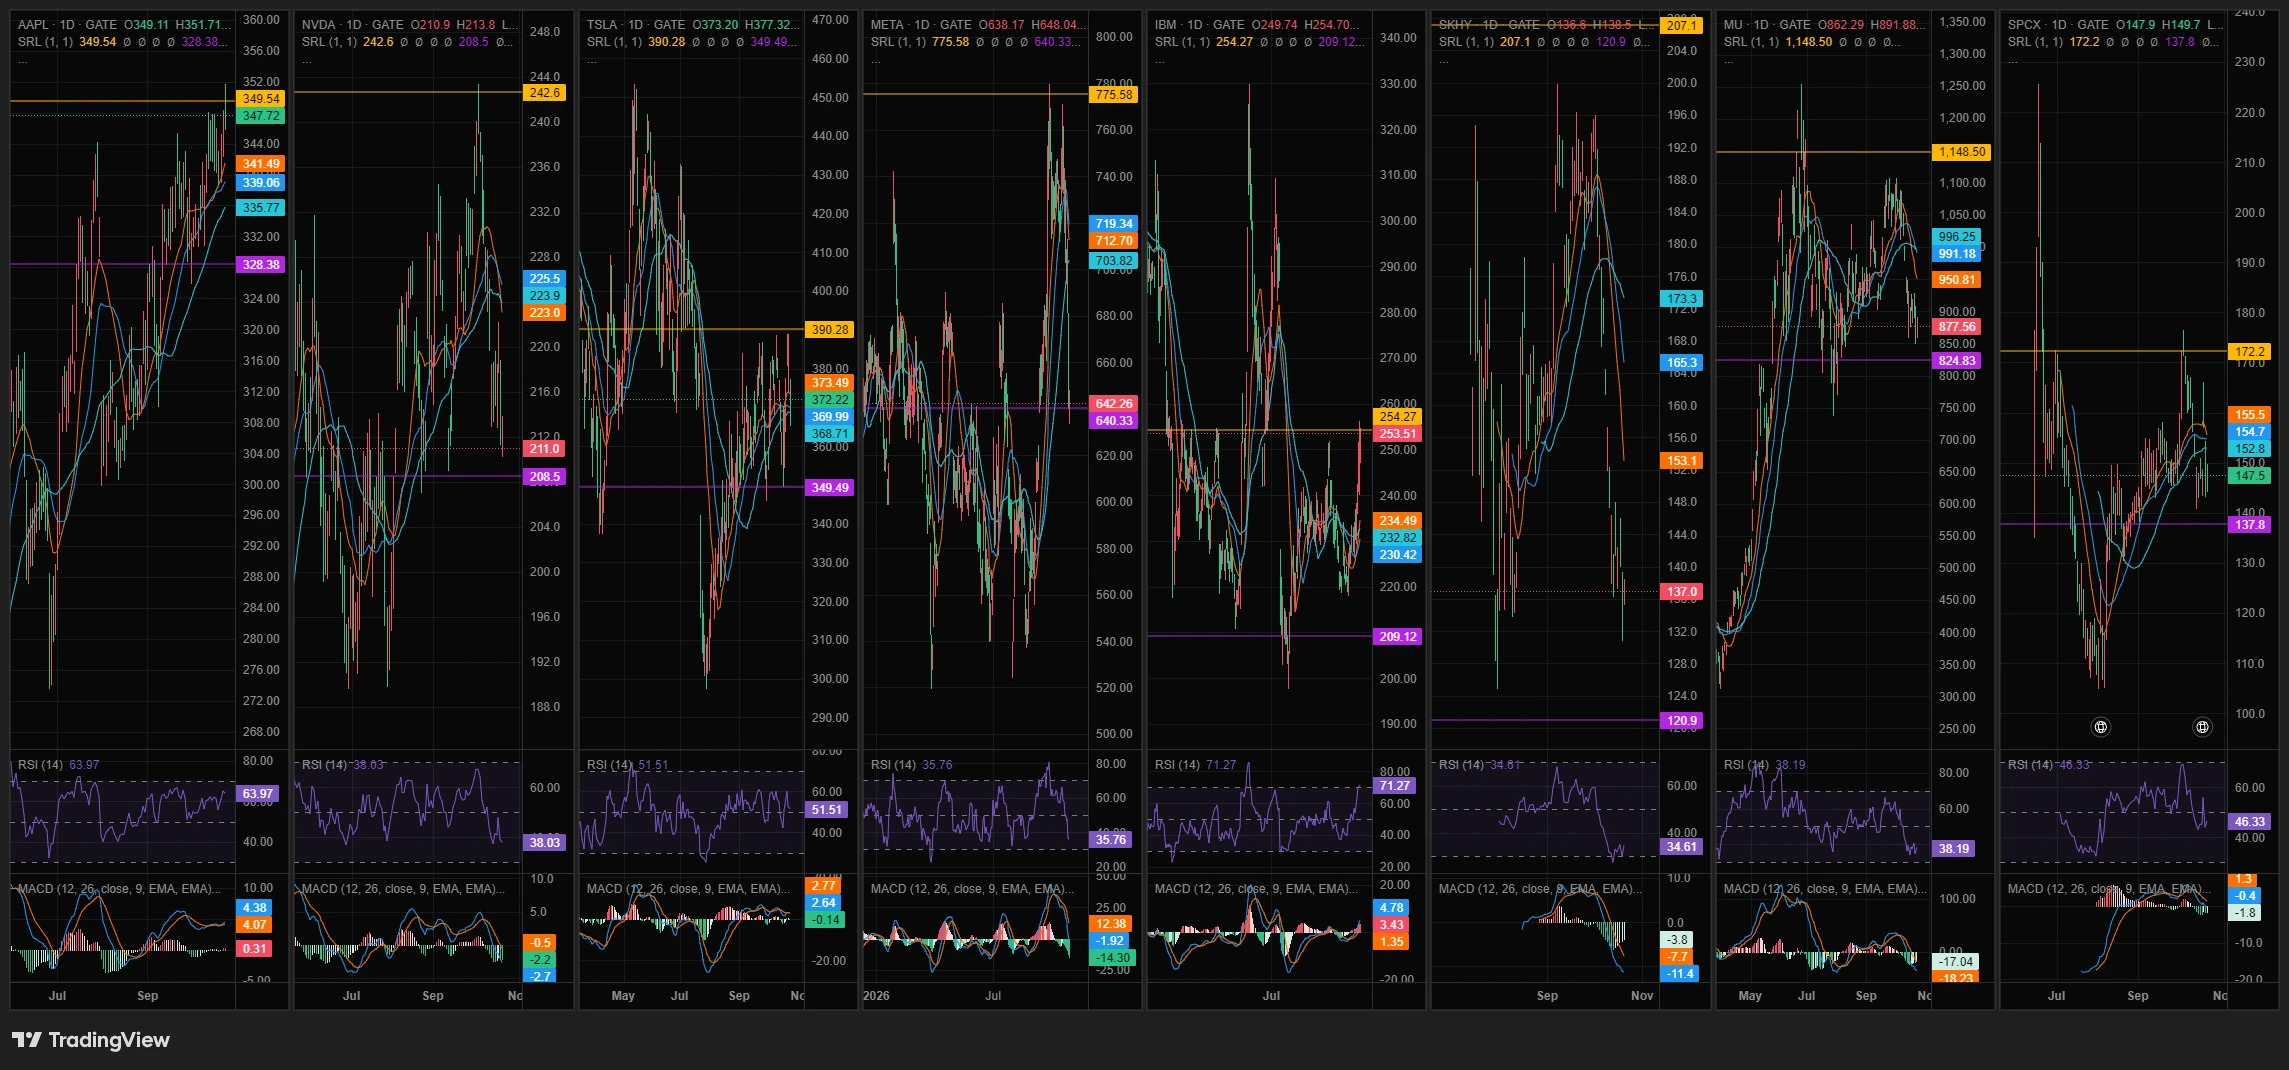Screen dimensions: 2289x1070
Task: Click the yellow 775.58 price label on META
Action: (x=1114, y=95)
